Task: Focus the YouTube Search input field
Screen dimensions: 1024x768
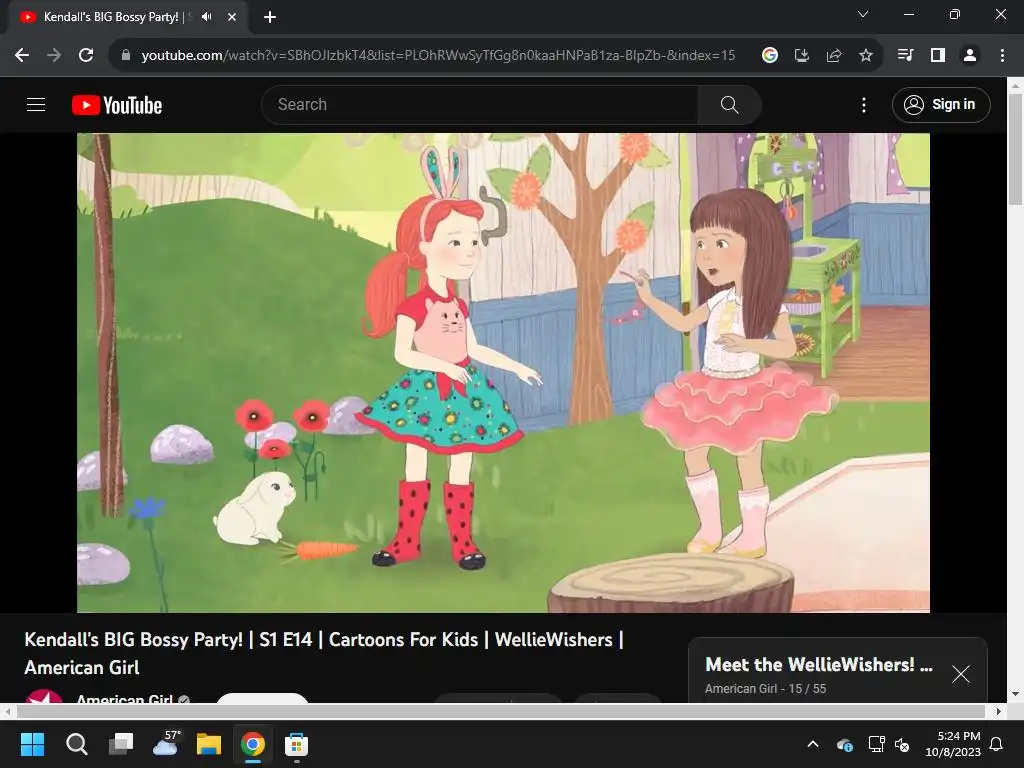Action: (479, 104)
